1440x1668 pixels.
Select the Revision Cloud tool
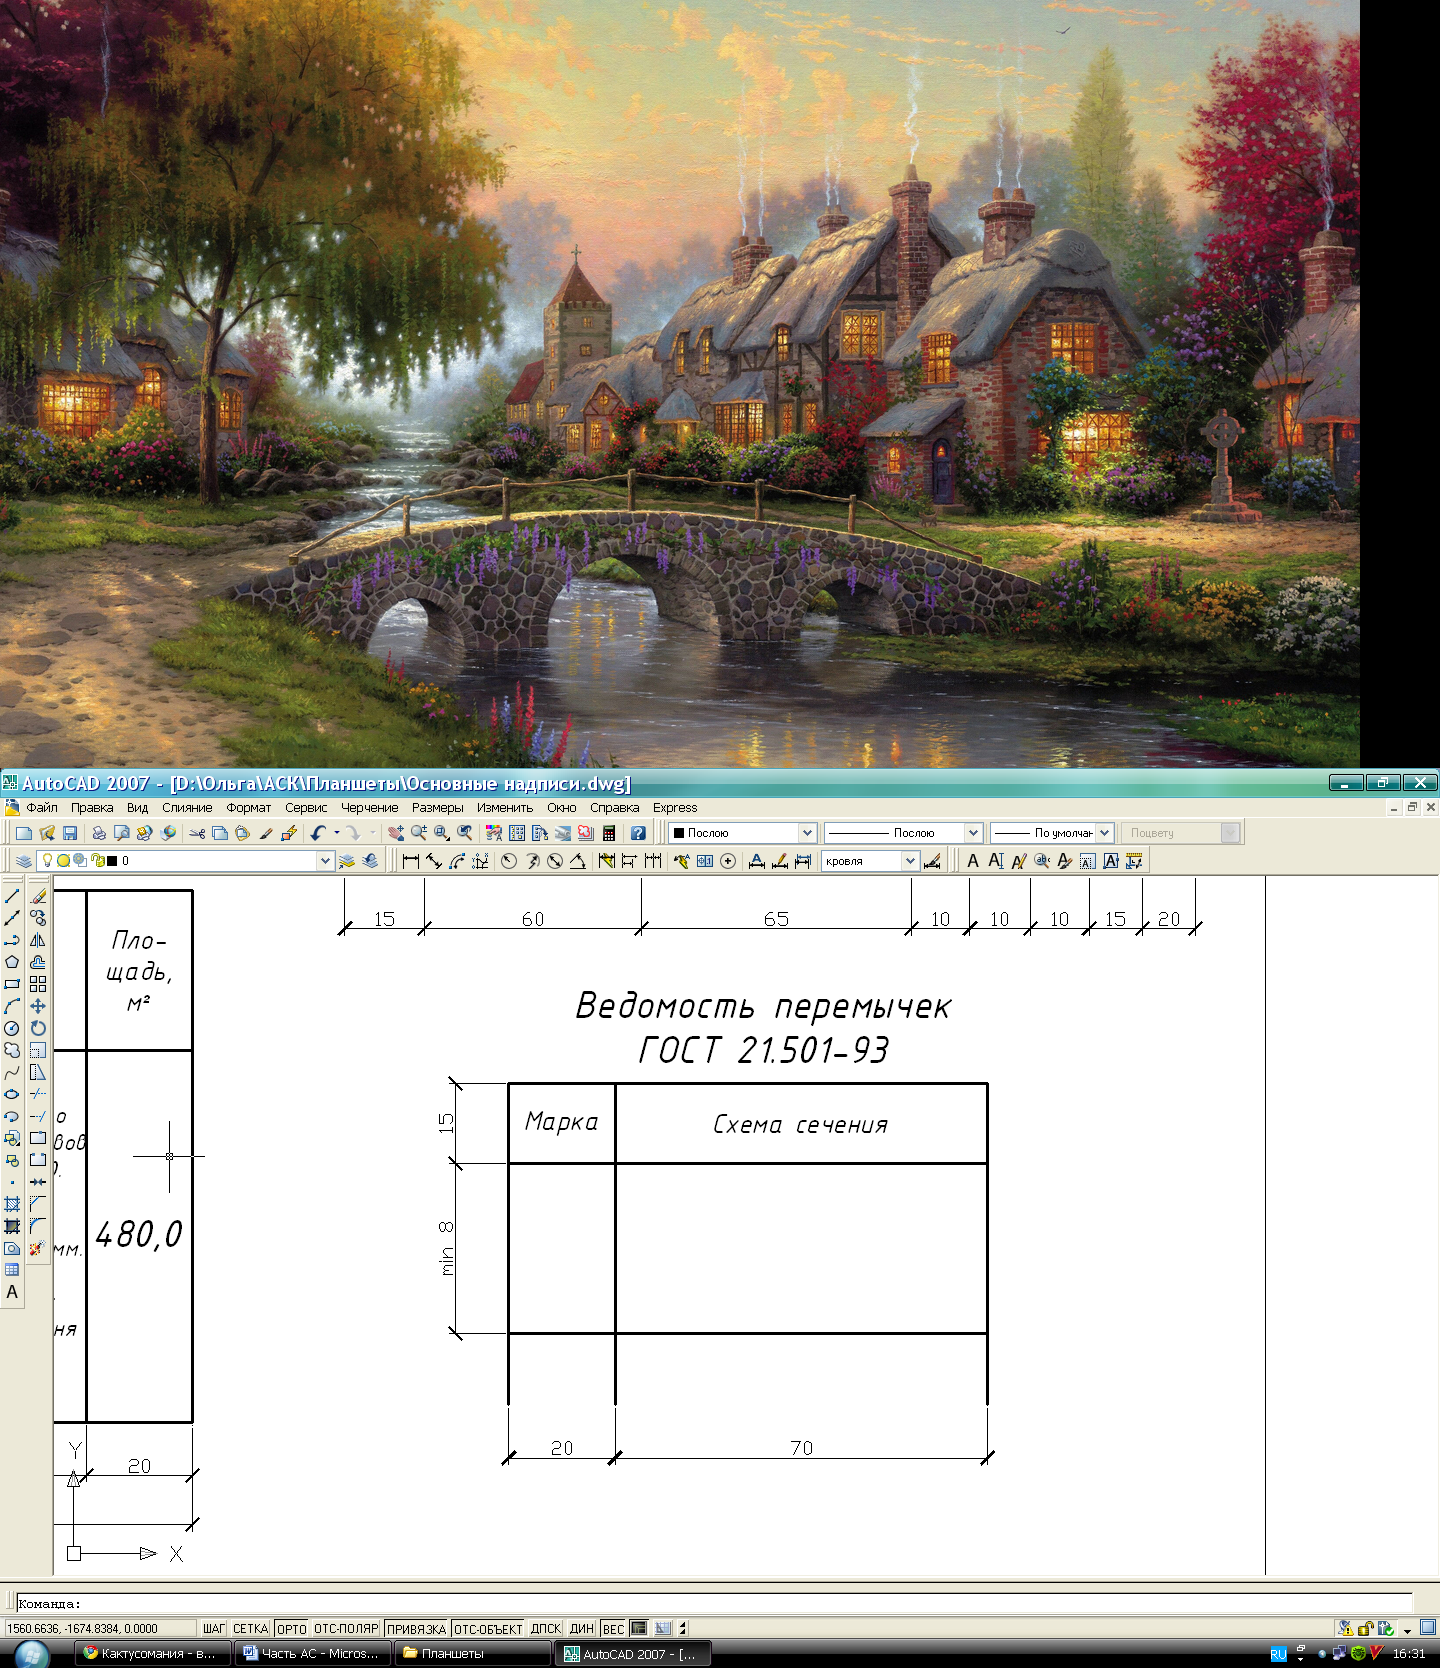coord(12,1050)
